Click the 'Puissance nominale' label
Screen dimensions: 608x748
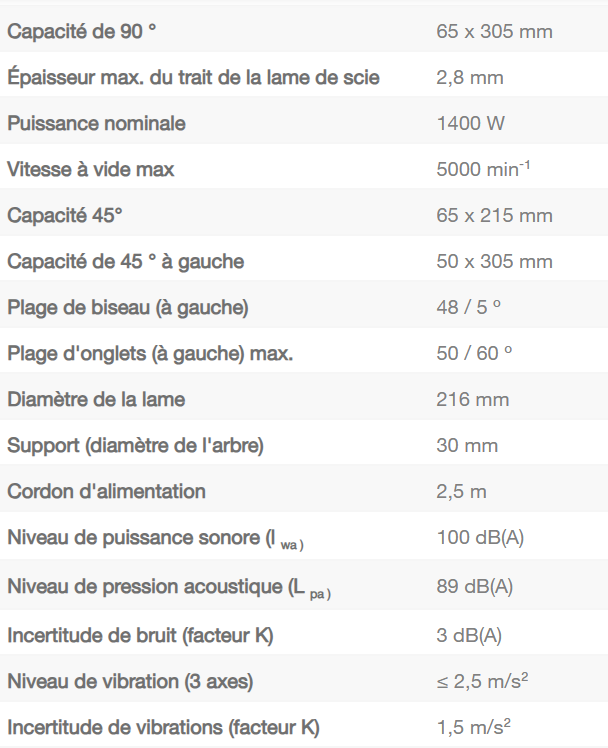tap(96, 123)
